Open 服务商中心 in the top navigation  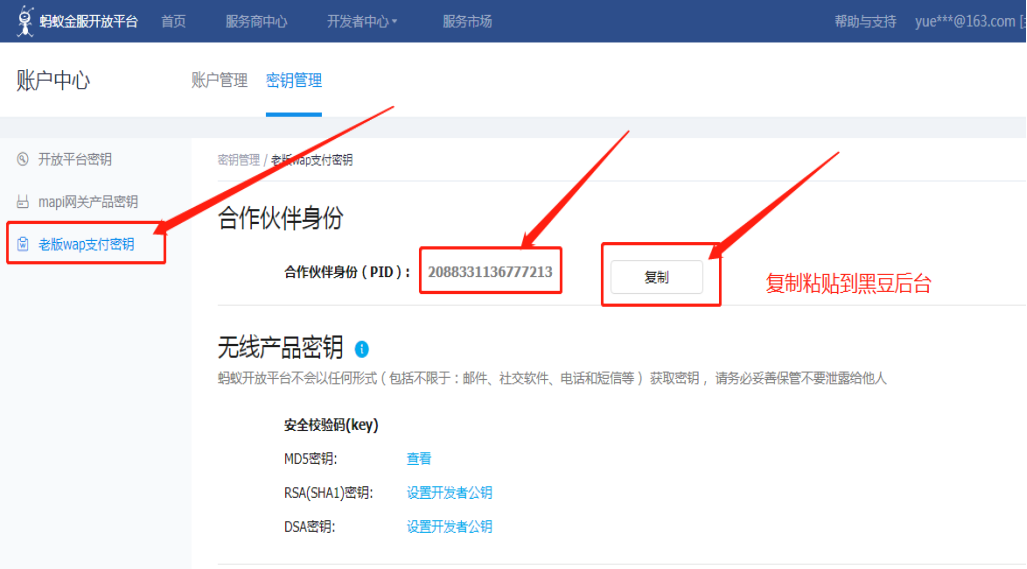[x=256, y=22]
